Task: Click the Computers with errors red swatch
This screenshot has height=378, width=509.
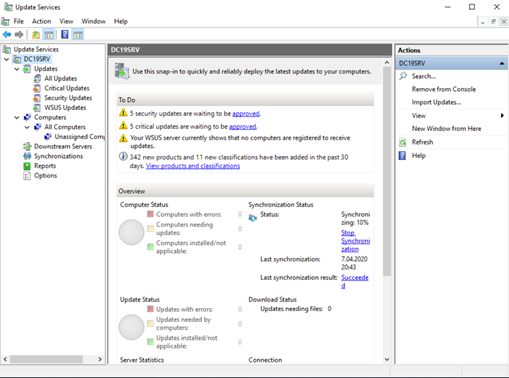Action: (150, 214)
